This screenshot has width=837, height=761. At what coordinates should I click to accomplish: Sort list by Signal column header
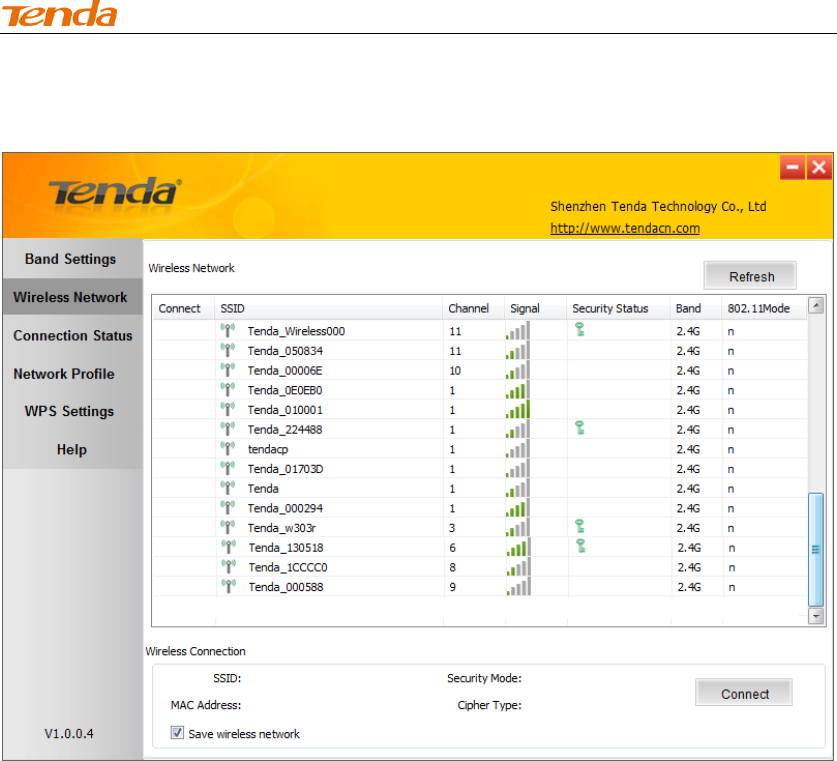[x=535, y=308]
